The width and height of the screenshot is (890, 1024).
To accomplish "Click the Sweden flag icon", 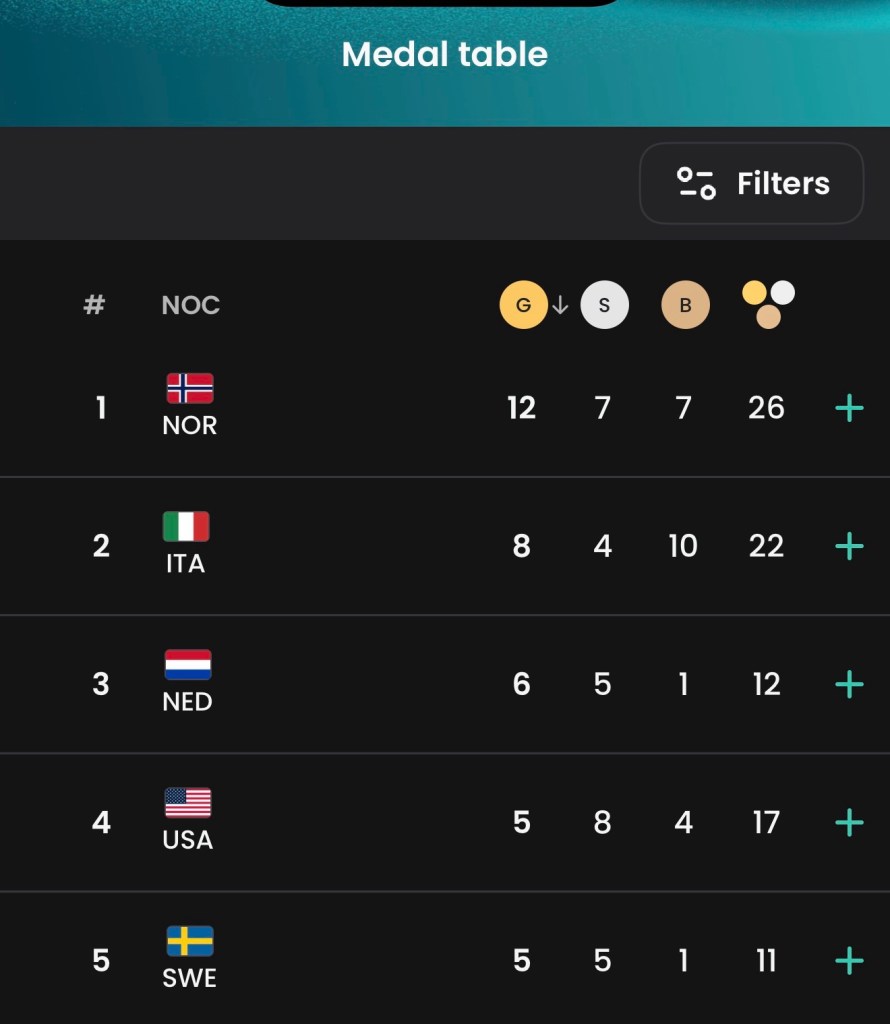I will click(189, 941).
